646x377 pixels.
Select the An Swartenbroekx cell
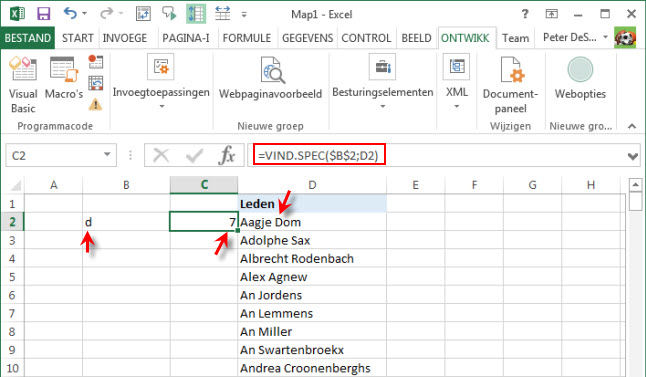312,349
